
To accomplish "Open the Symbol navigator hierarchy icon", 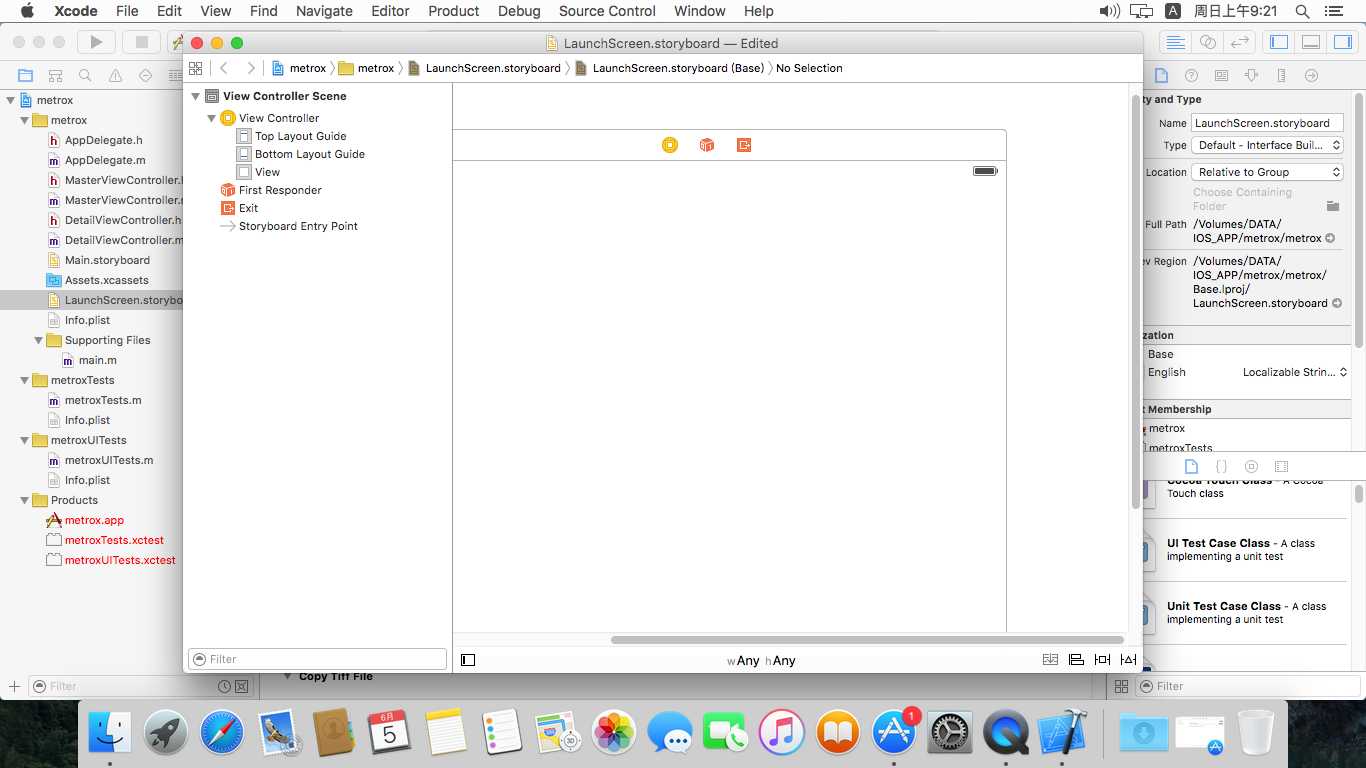I will pos(56,75).
